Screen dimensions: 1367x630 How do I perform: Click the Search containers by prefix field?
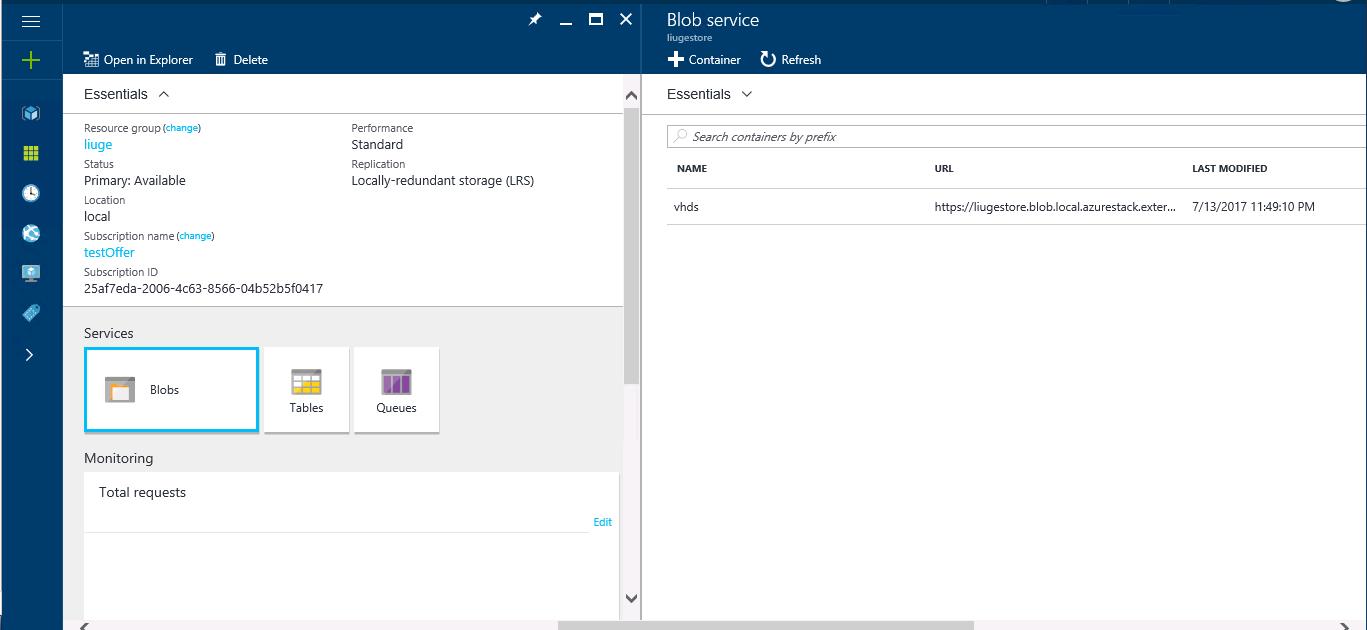tap(1017, 136)
